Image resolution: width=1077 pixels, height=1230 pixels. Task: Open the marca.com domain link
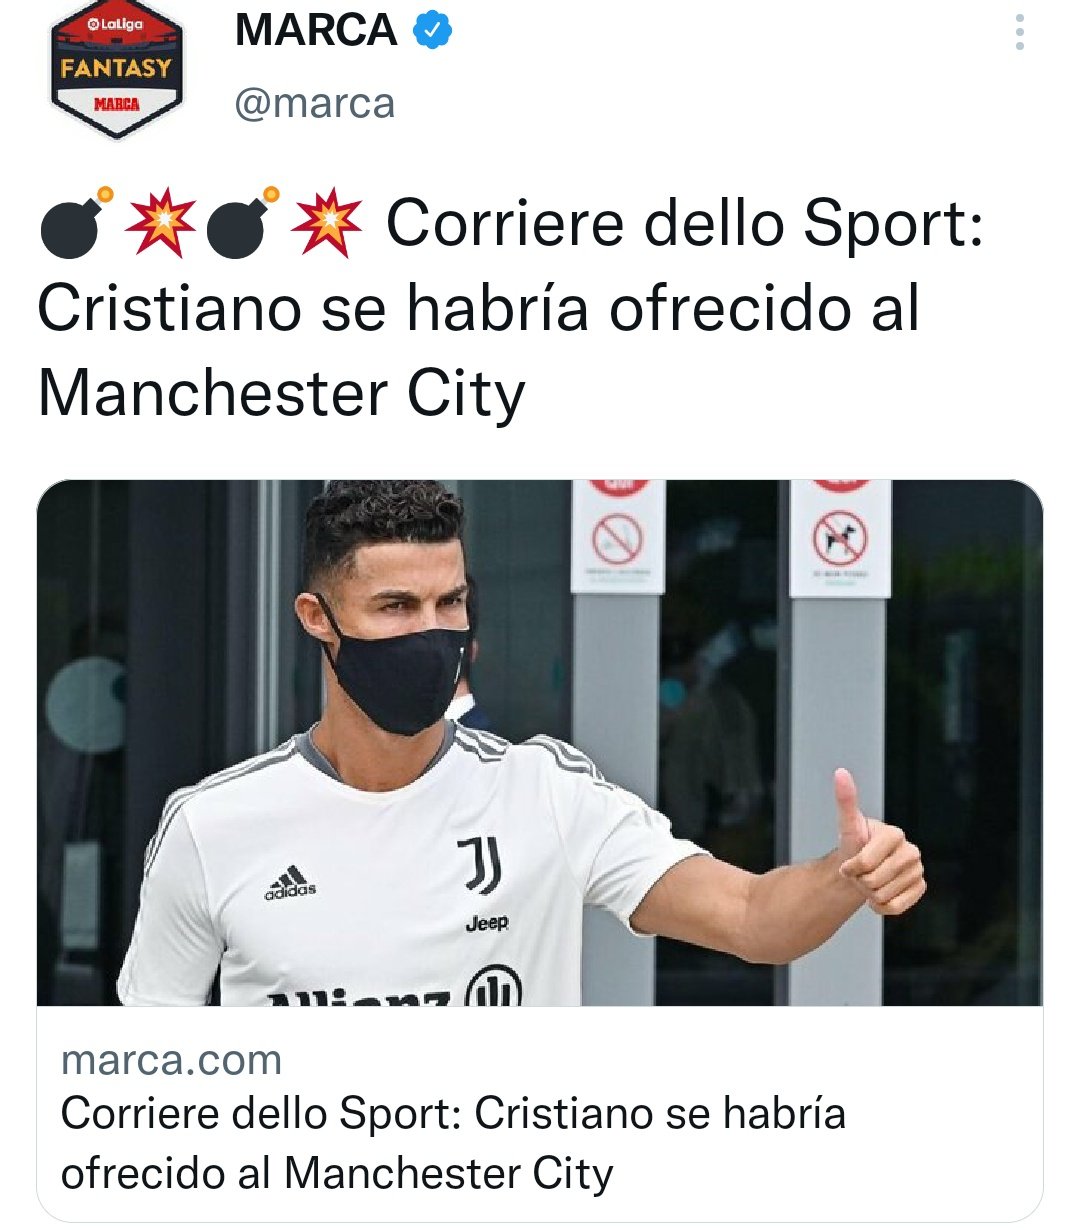[x=171, y=1060]
